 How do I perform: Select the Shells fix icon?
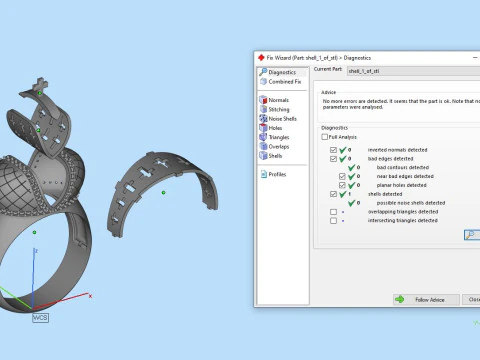coord(263,156)
